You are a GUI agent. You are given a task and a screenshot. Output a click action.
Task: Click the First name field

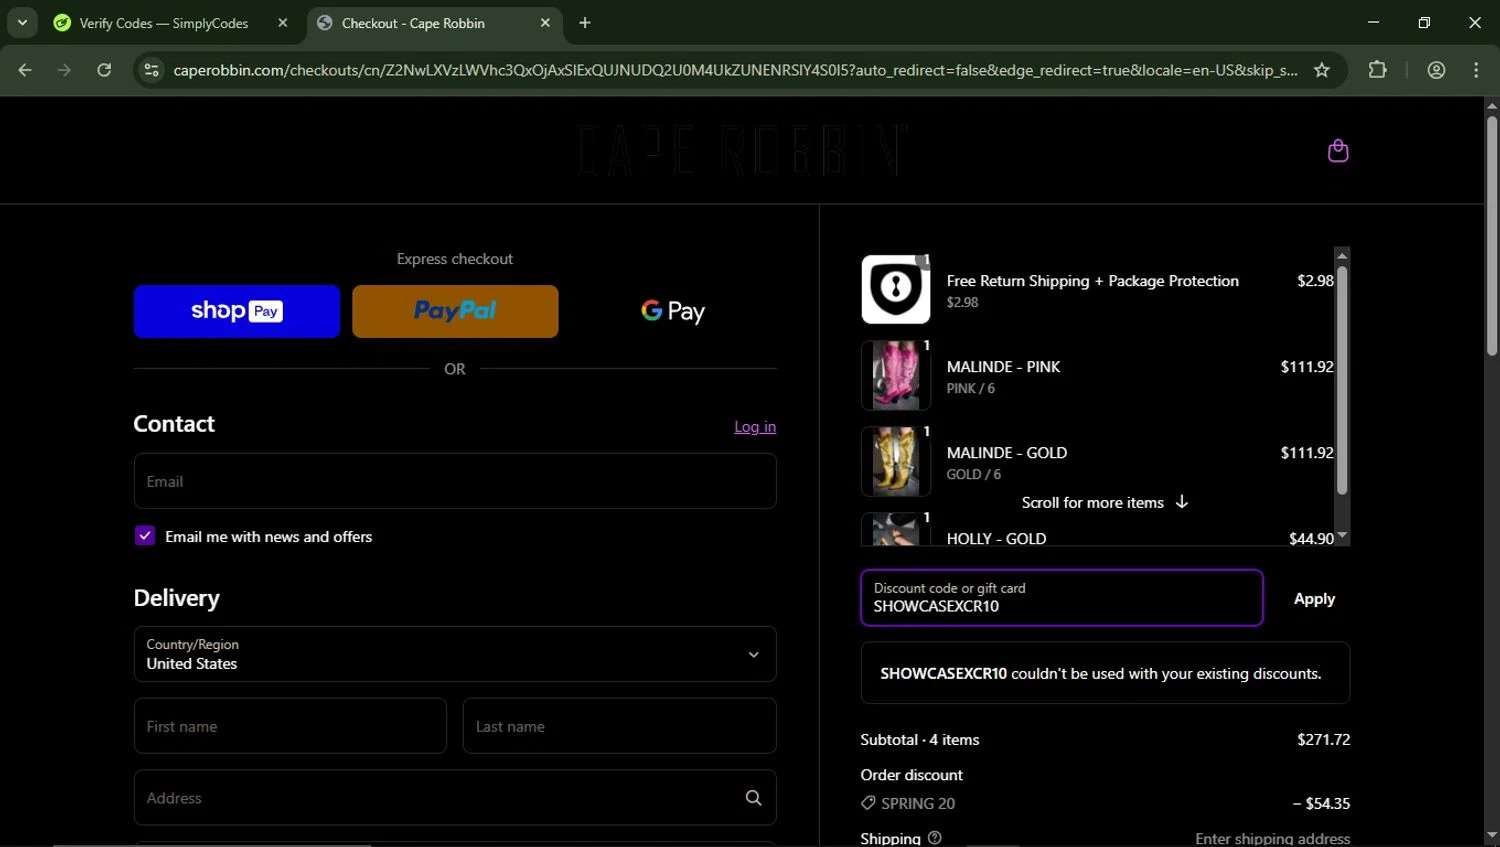pyautogui.click(x=290, y=726)
